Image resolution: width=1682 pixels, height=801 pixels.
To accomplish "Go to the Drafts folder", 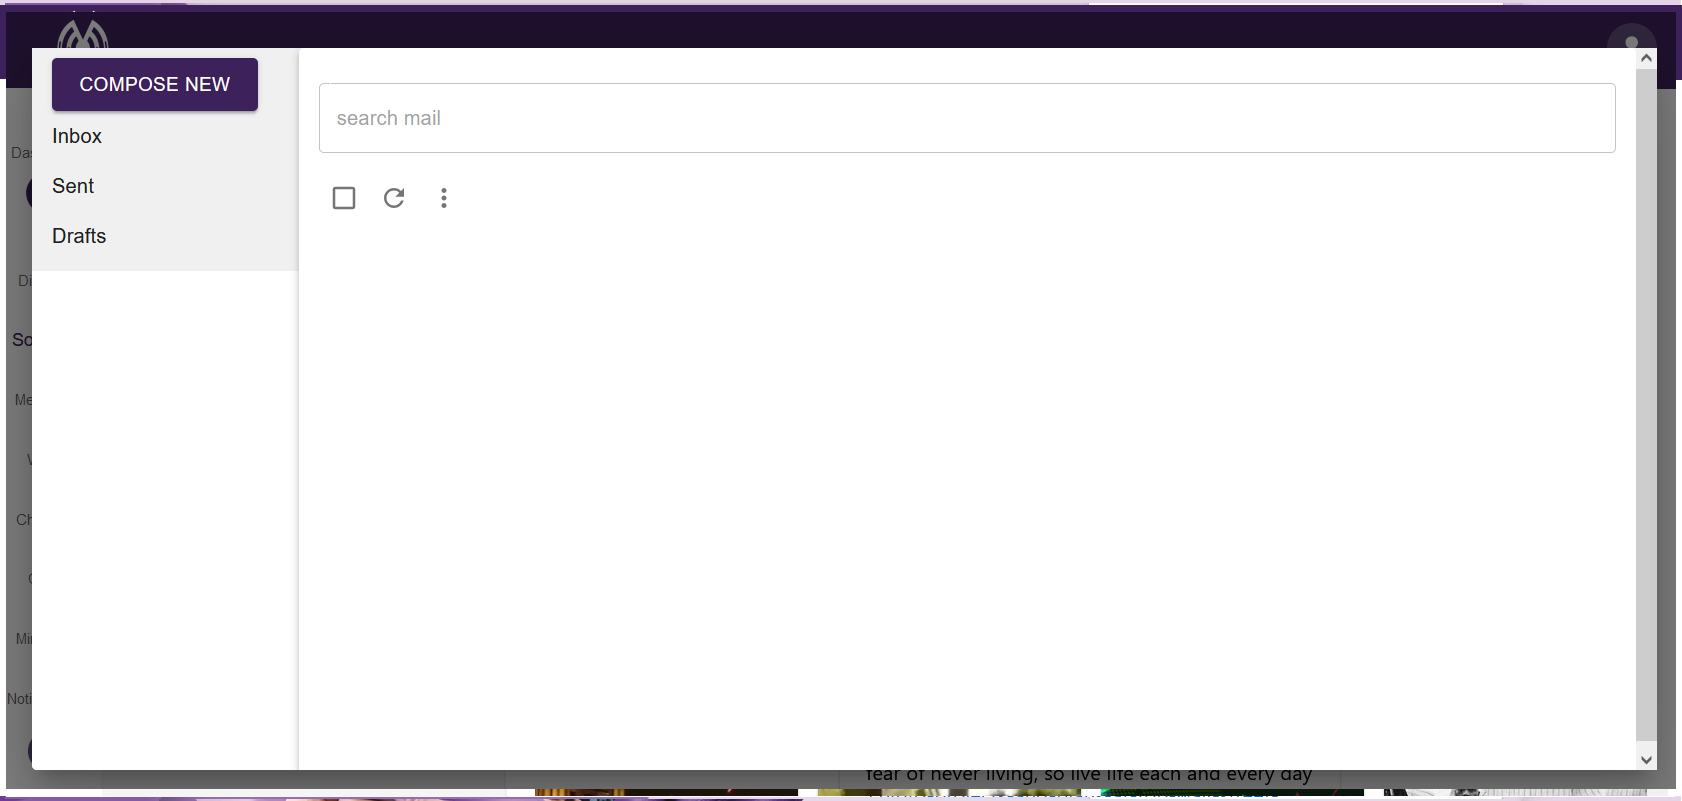I will click(79, 236).
